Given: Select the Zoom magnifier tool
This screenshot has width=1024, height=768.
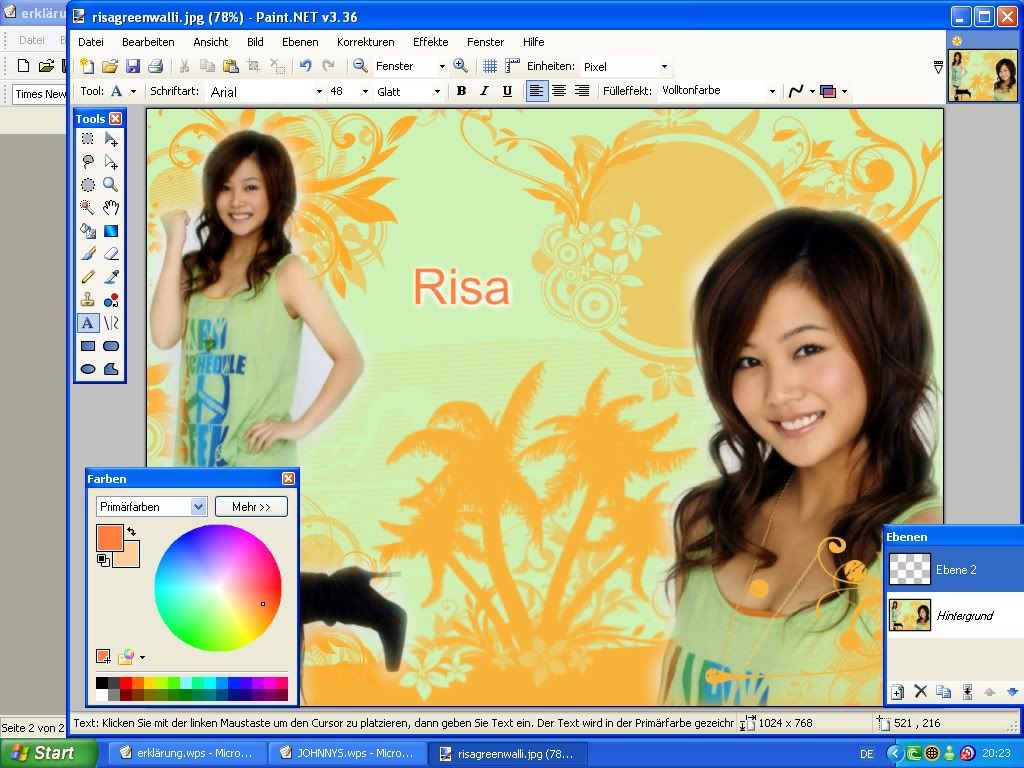Looking at the screenshot, I should (111, 185).
